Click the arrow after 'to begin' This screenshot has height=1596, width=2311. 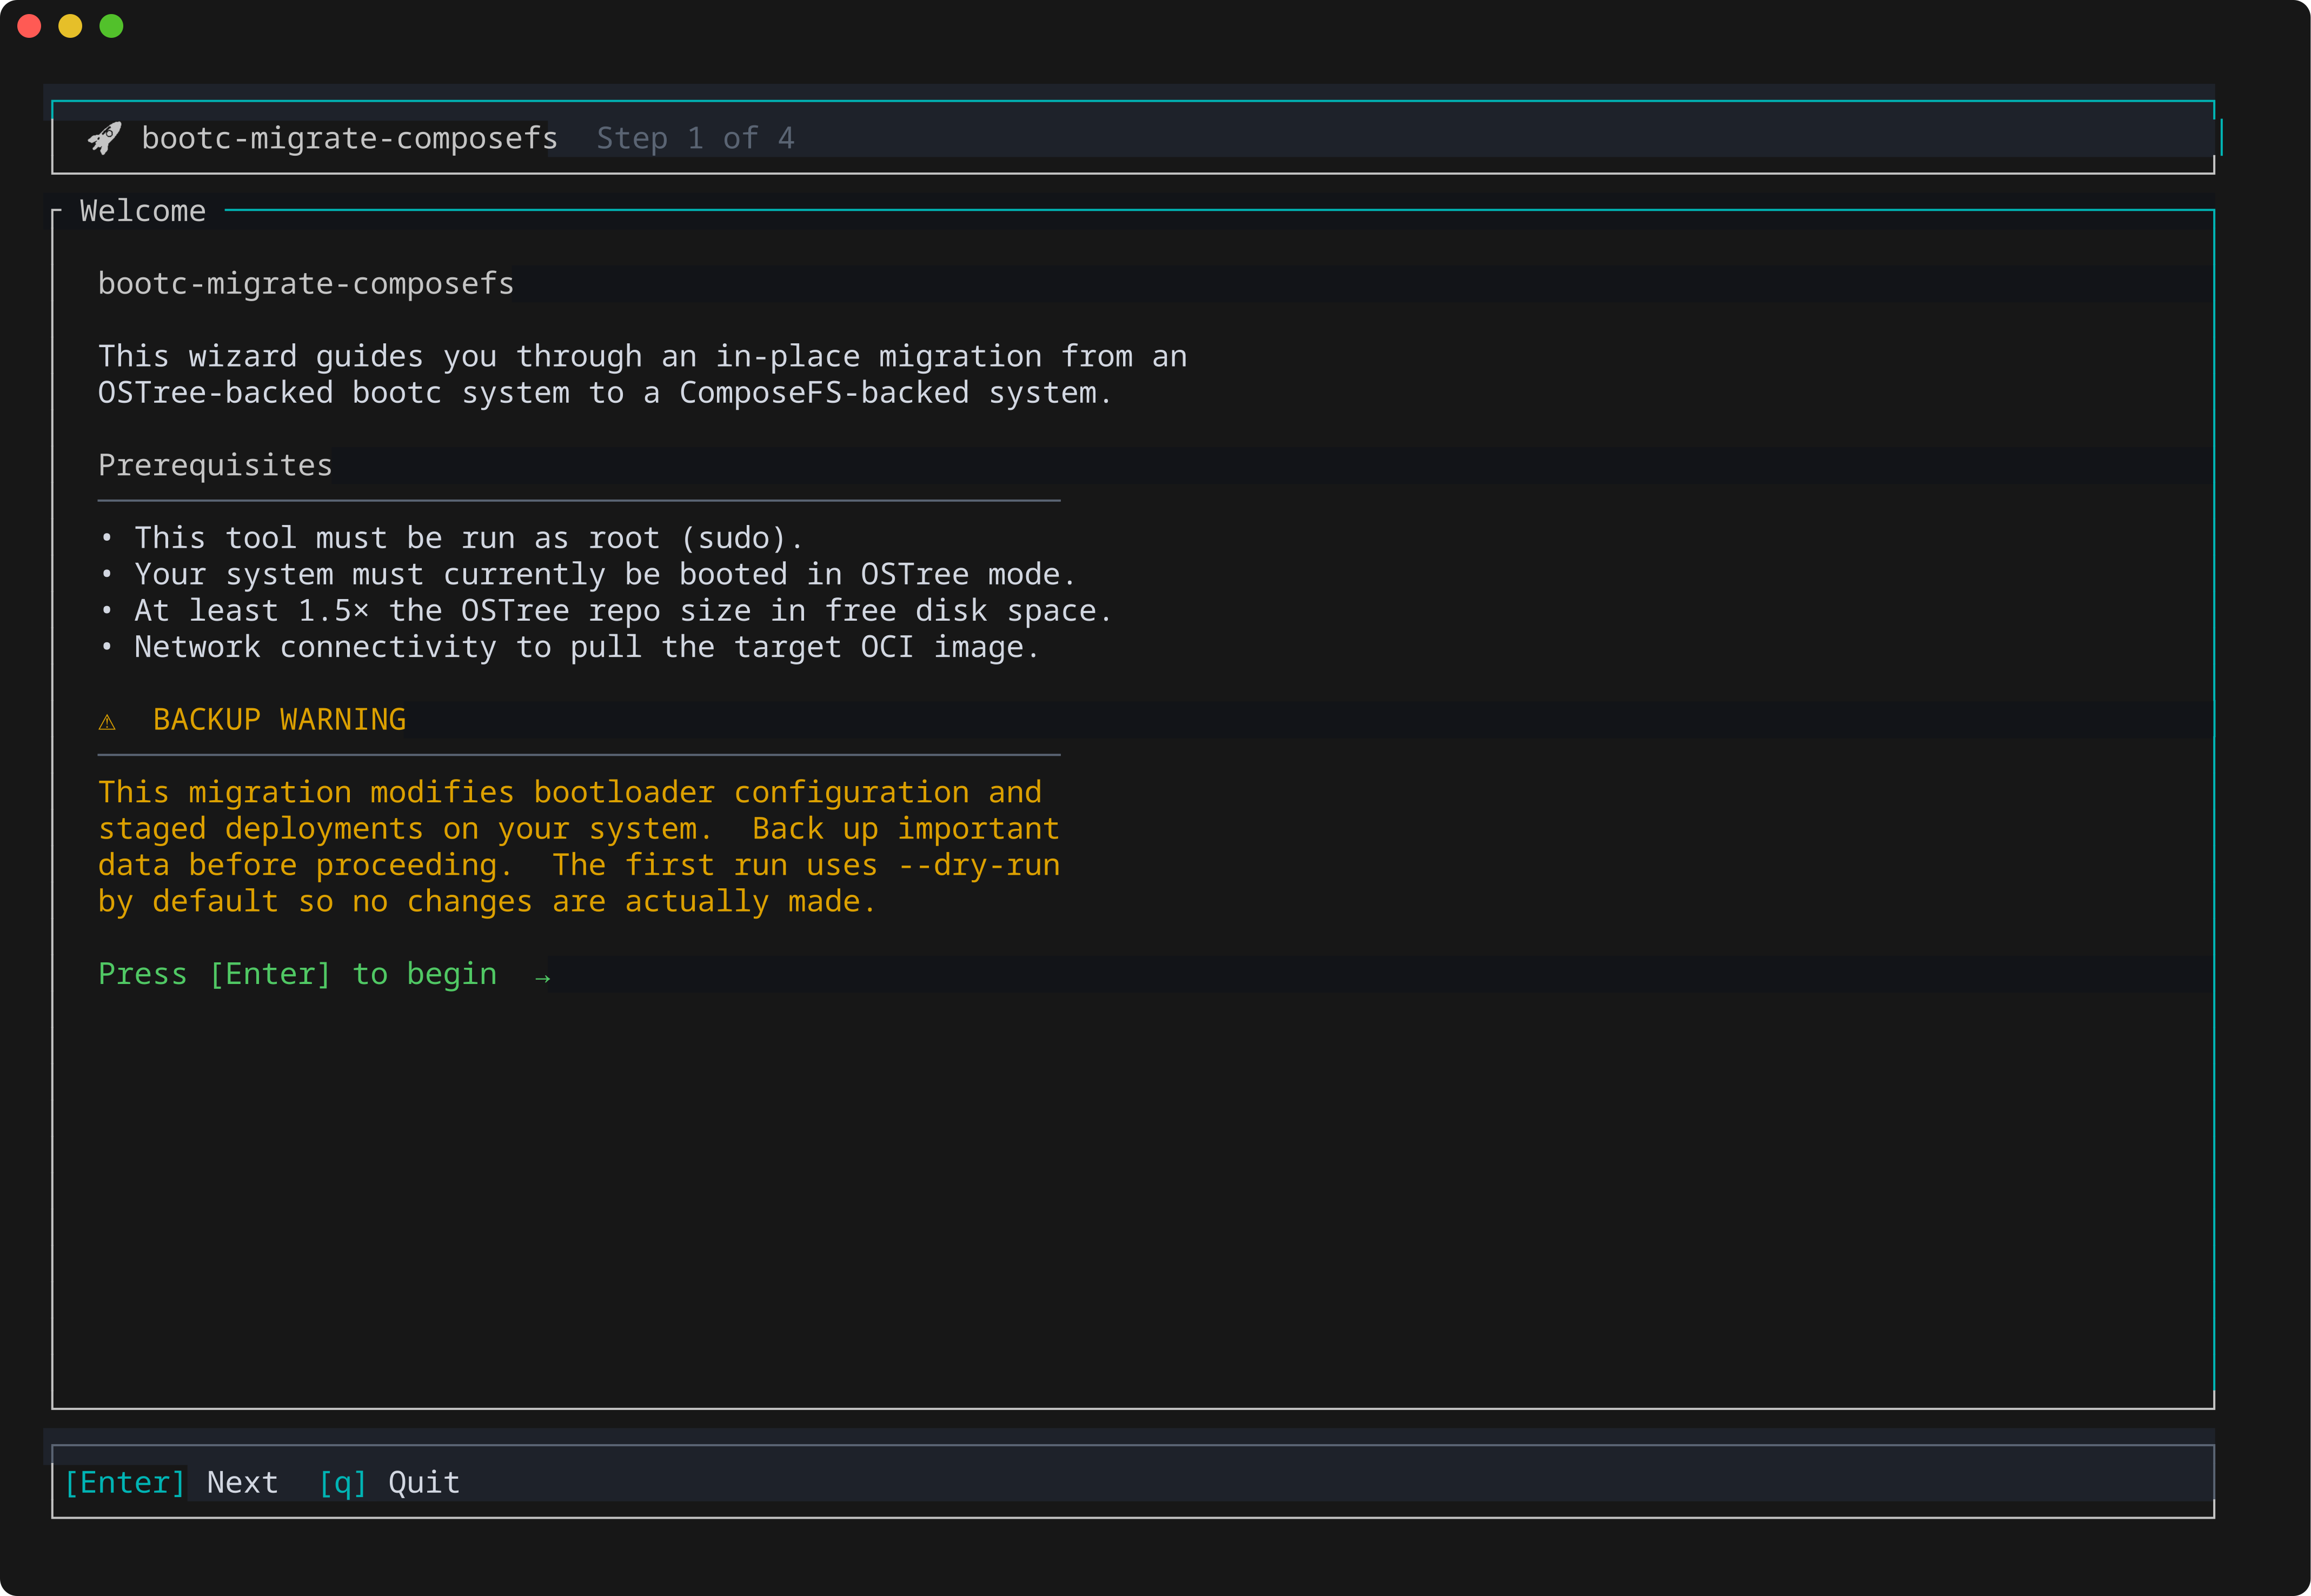click(542, 977)
